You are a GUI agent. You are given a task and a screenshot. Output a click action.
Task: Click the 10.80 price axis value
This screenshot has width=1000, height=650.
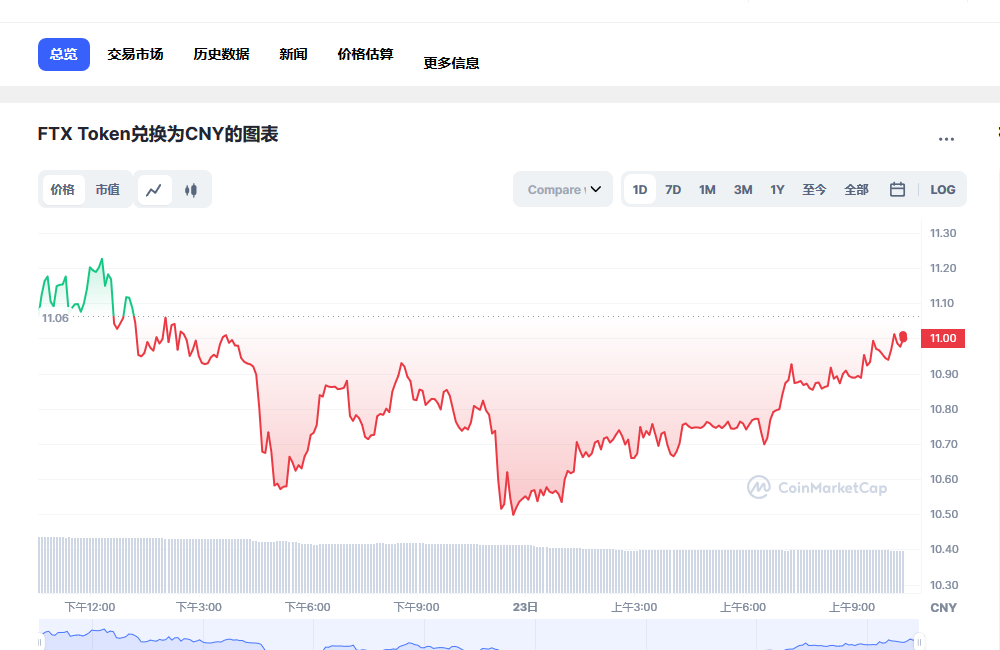pos(943,409)
